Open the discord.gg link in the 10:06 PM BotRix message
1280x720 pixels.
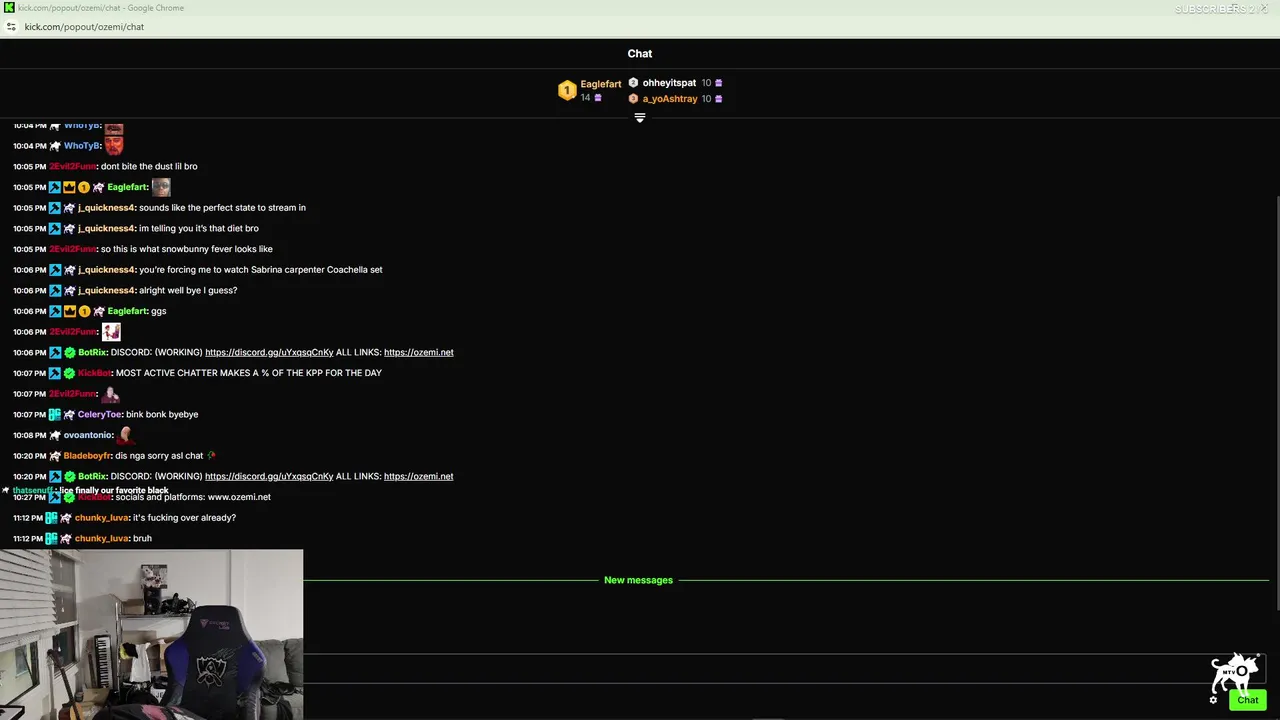tap(269, 352)
